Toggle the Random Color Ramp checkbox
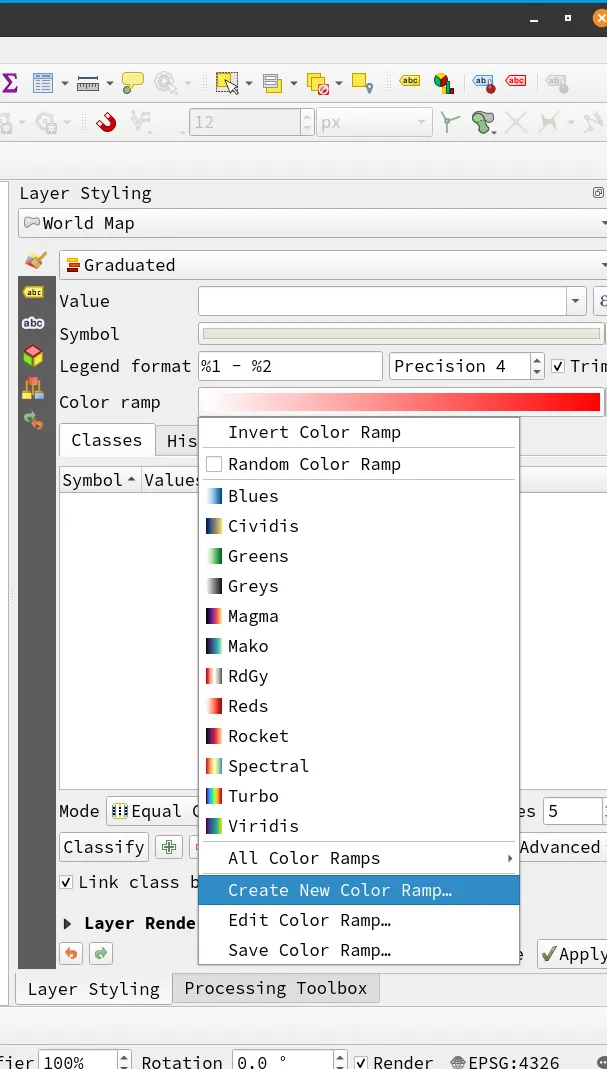Image resolution: width=607 pixels, height=1069 pixels. [x=214, y=464]
